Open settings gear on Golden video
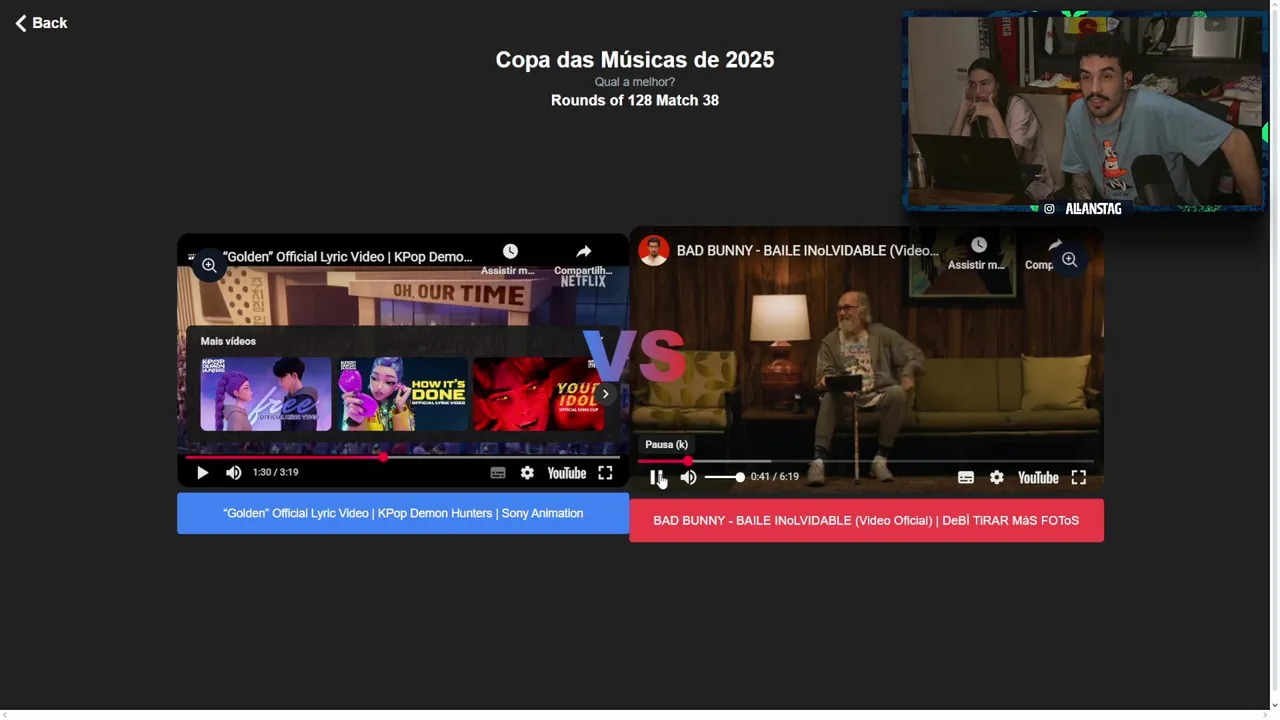The width and height of the screenshot is (1280, 720). pyautogui.click(x=527, y=473)
